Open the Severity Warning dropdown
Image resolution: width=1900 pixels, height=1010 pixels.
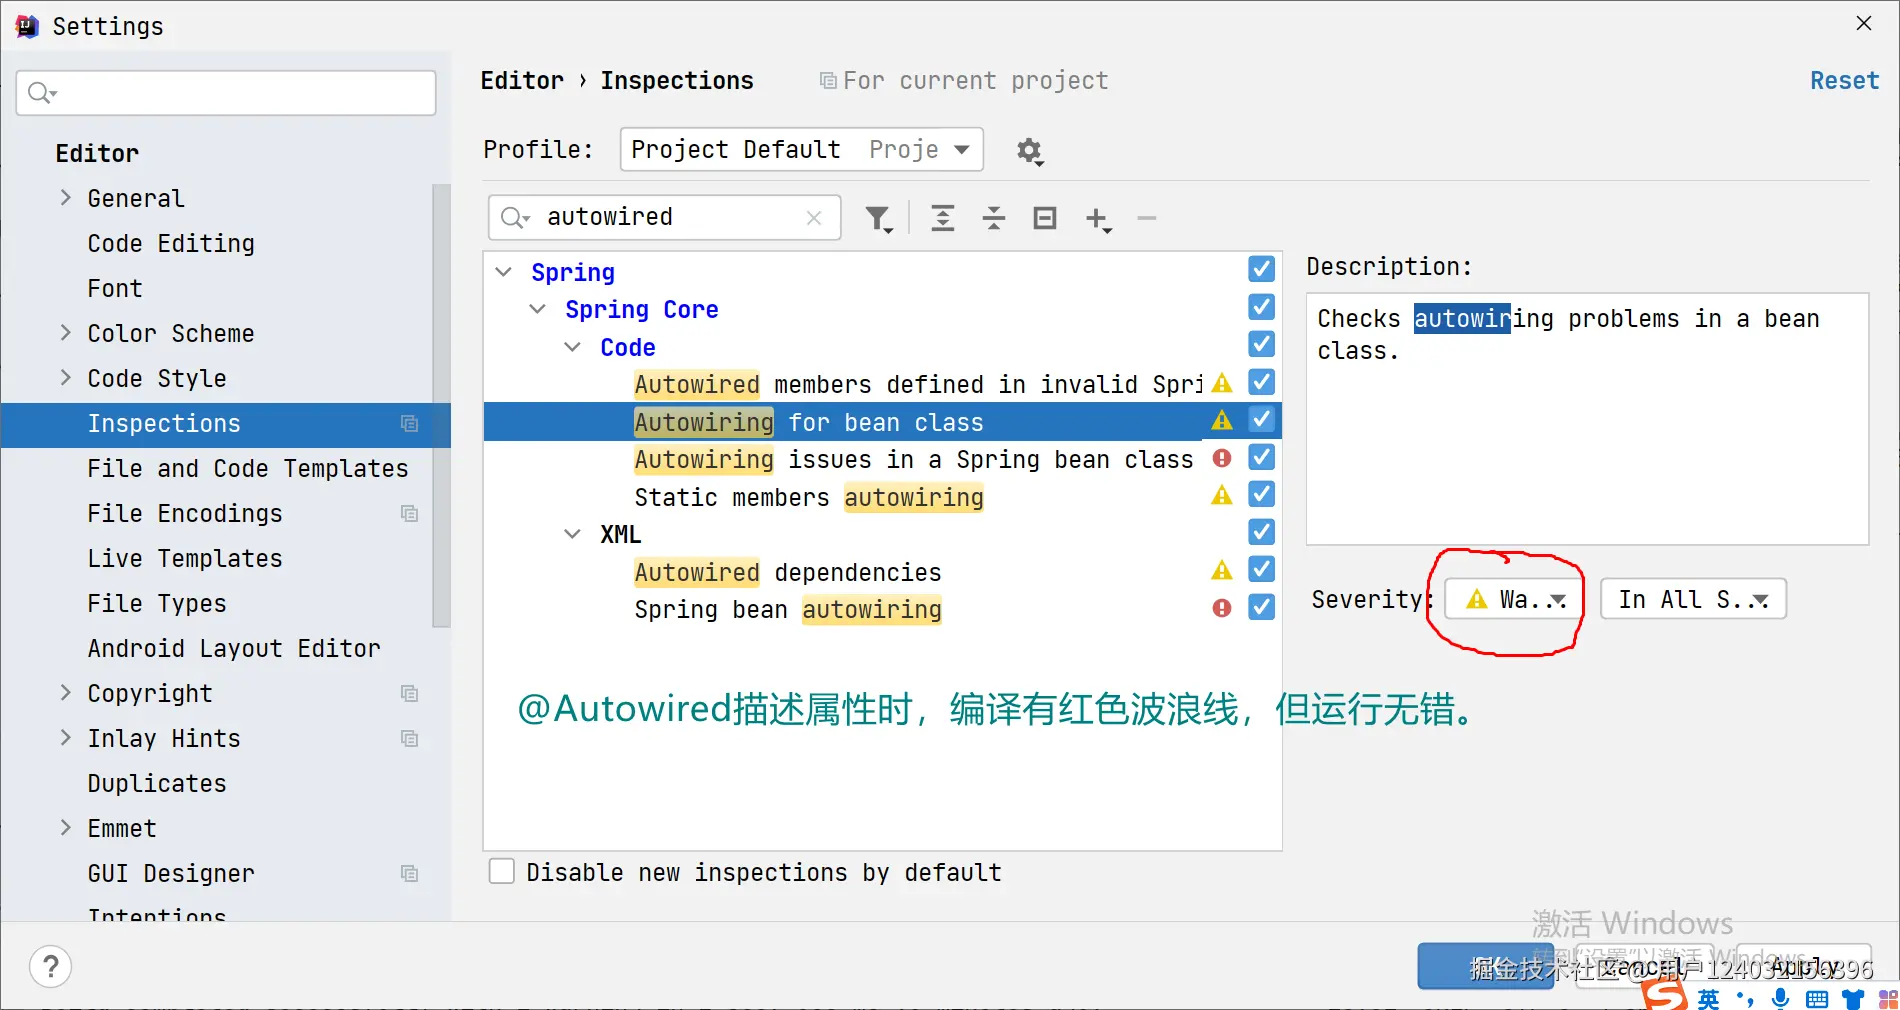pos(1515,599)
